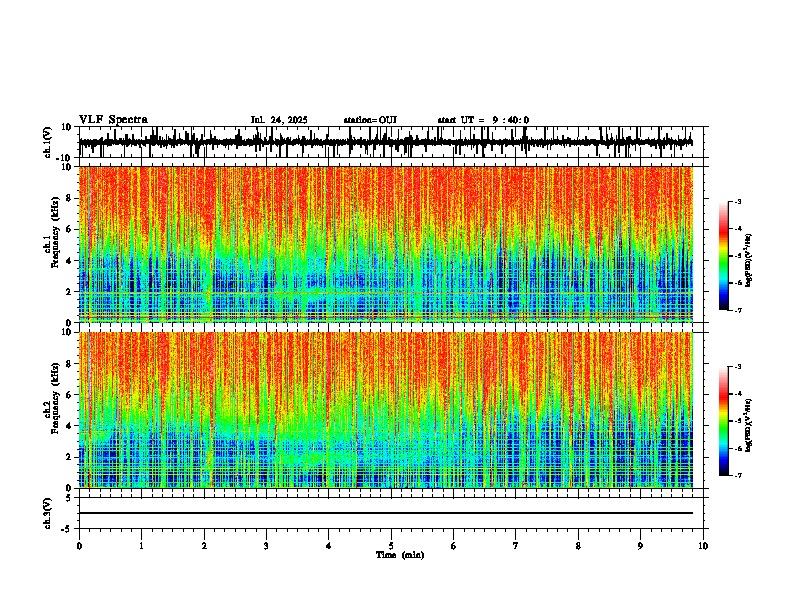Click the ch.3 flat signal line
This screenshot has height=612, width=792.
(385, 513)
